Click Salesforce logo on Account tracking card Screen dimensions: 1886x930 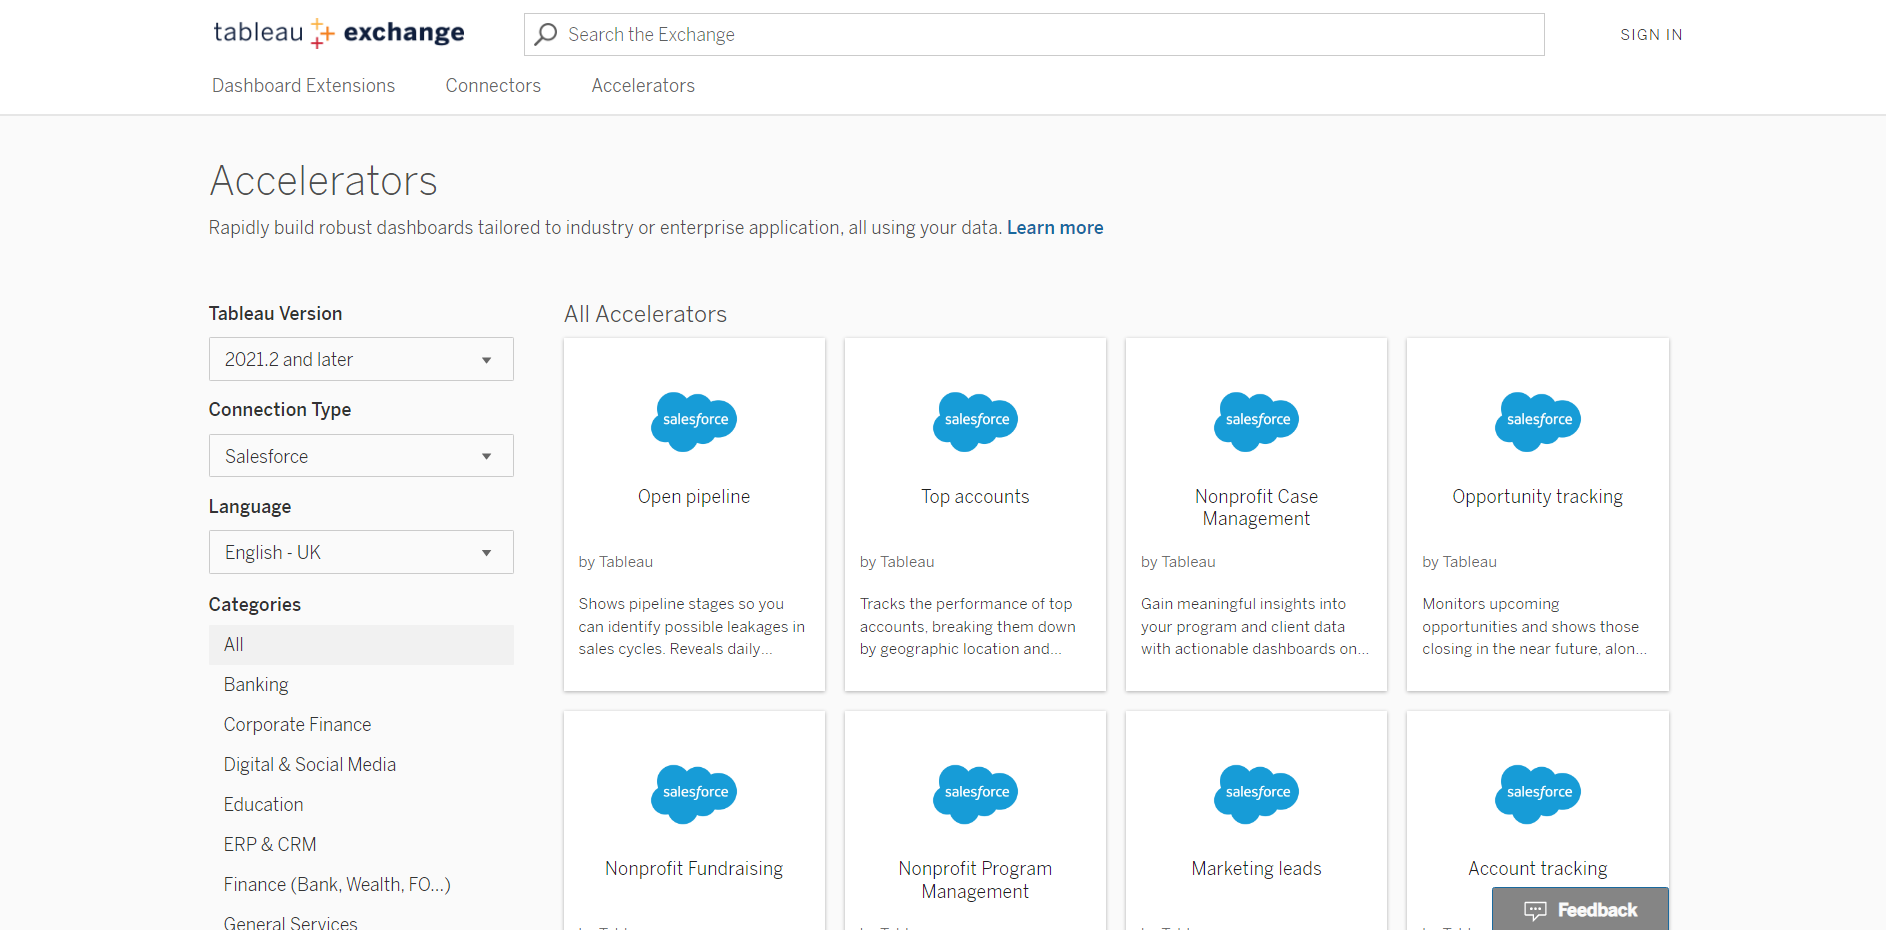pyautogui.click(x=1538, y=794)
